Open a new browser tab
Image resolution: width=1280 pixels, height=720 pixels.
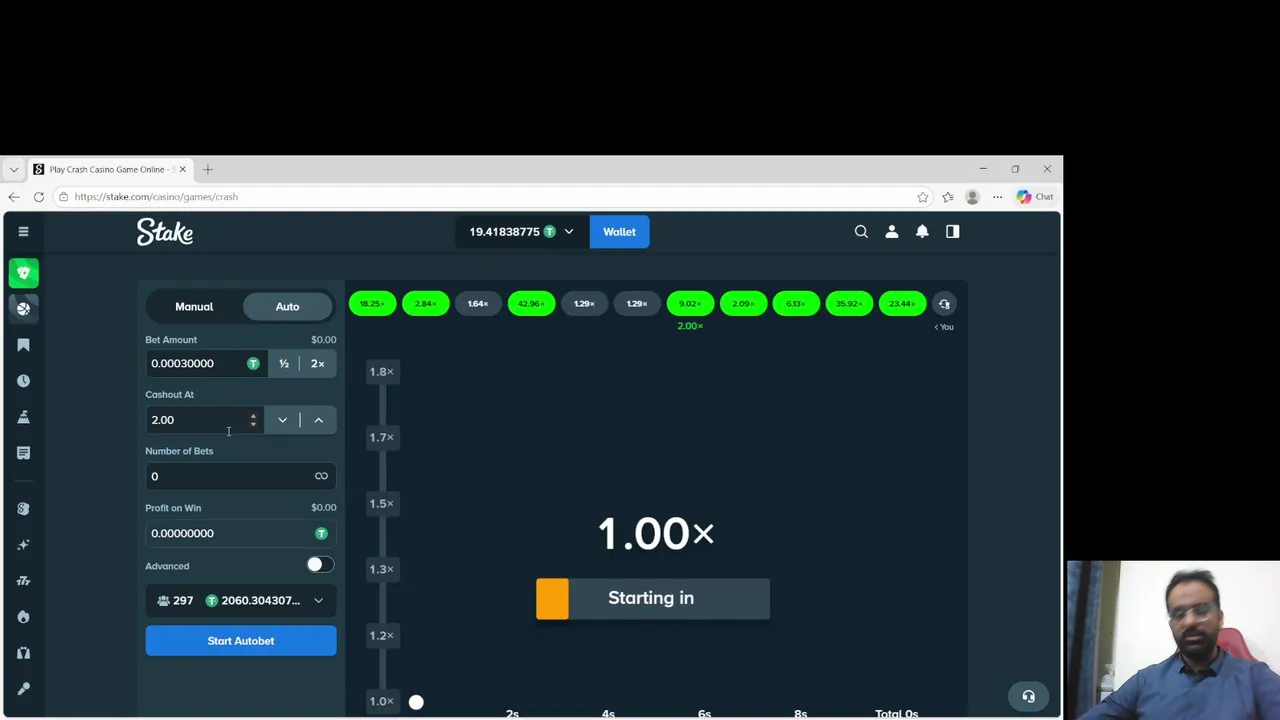click(208, 169)
